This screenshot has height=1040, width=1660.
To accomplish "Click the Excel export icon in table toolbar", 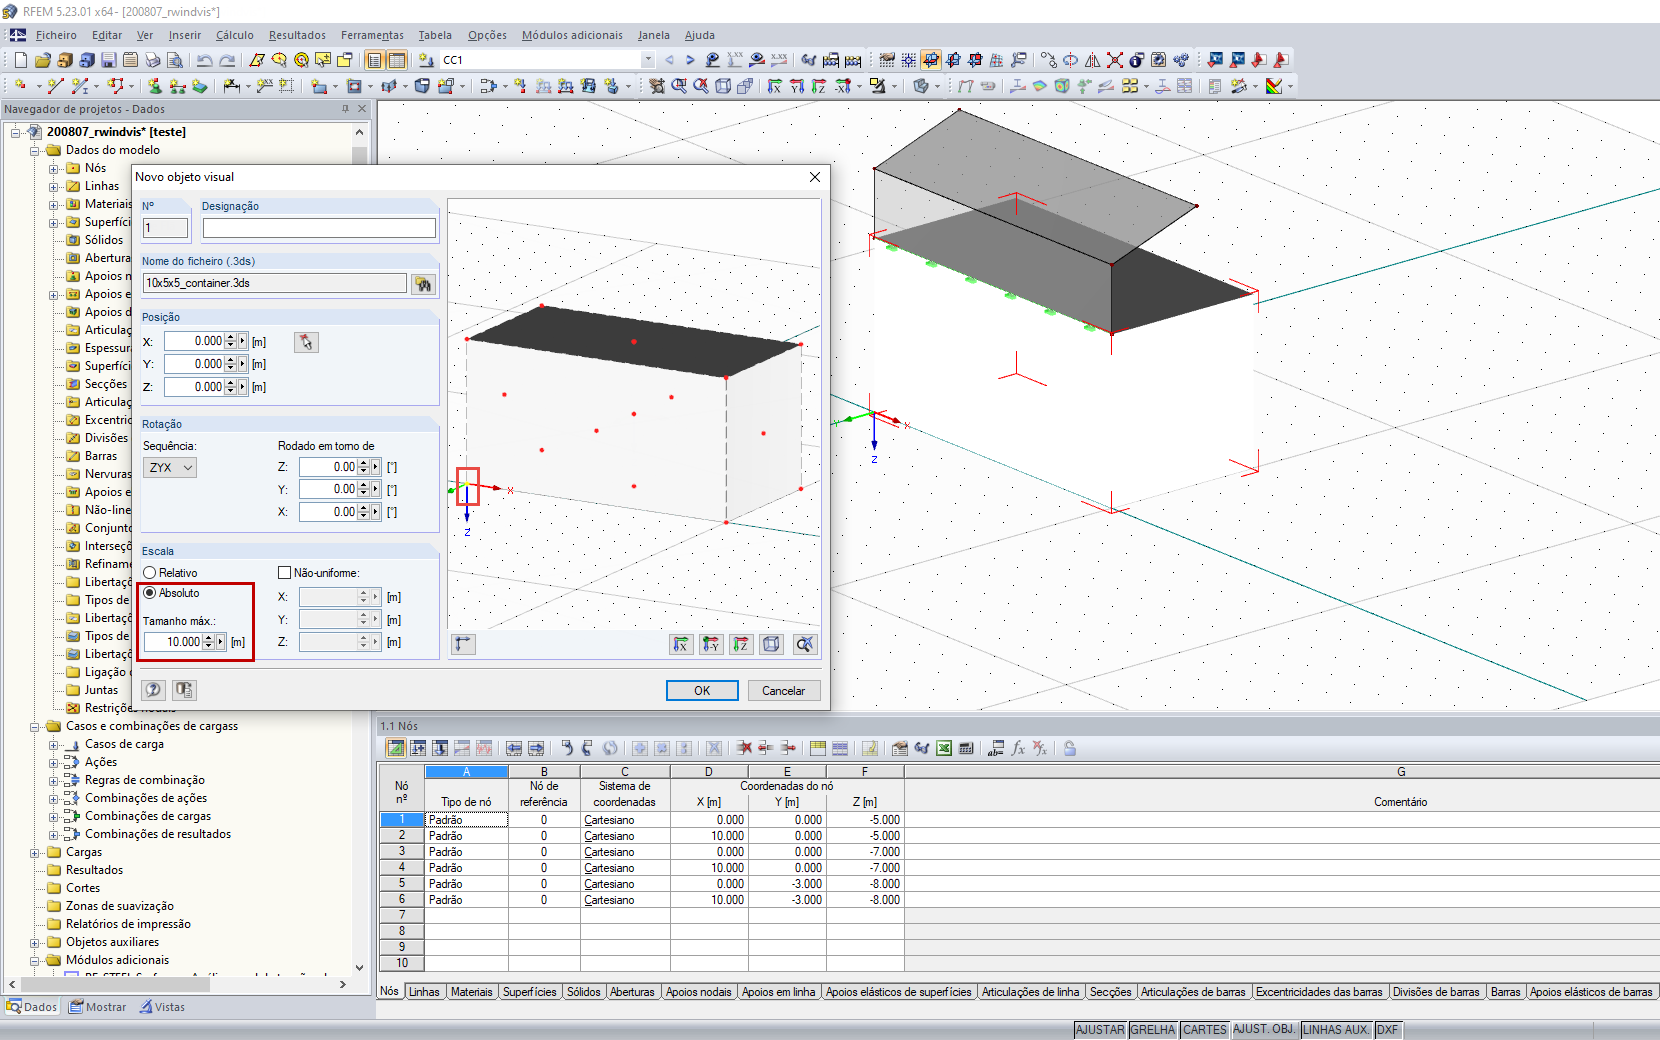I will click(x=944, y=748).
